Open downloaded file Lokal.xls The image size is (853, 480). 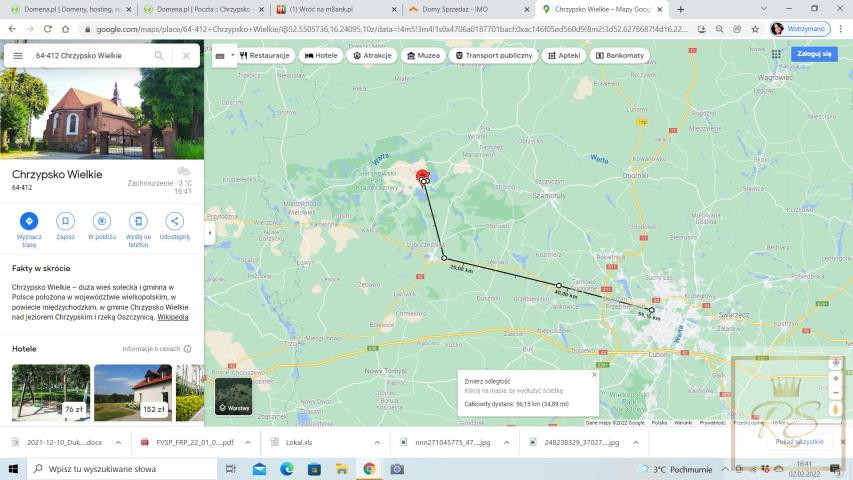pos(299,442)
